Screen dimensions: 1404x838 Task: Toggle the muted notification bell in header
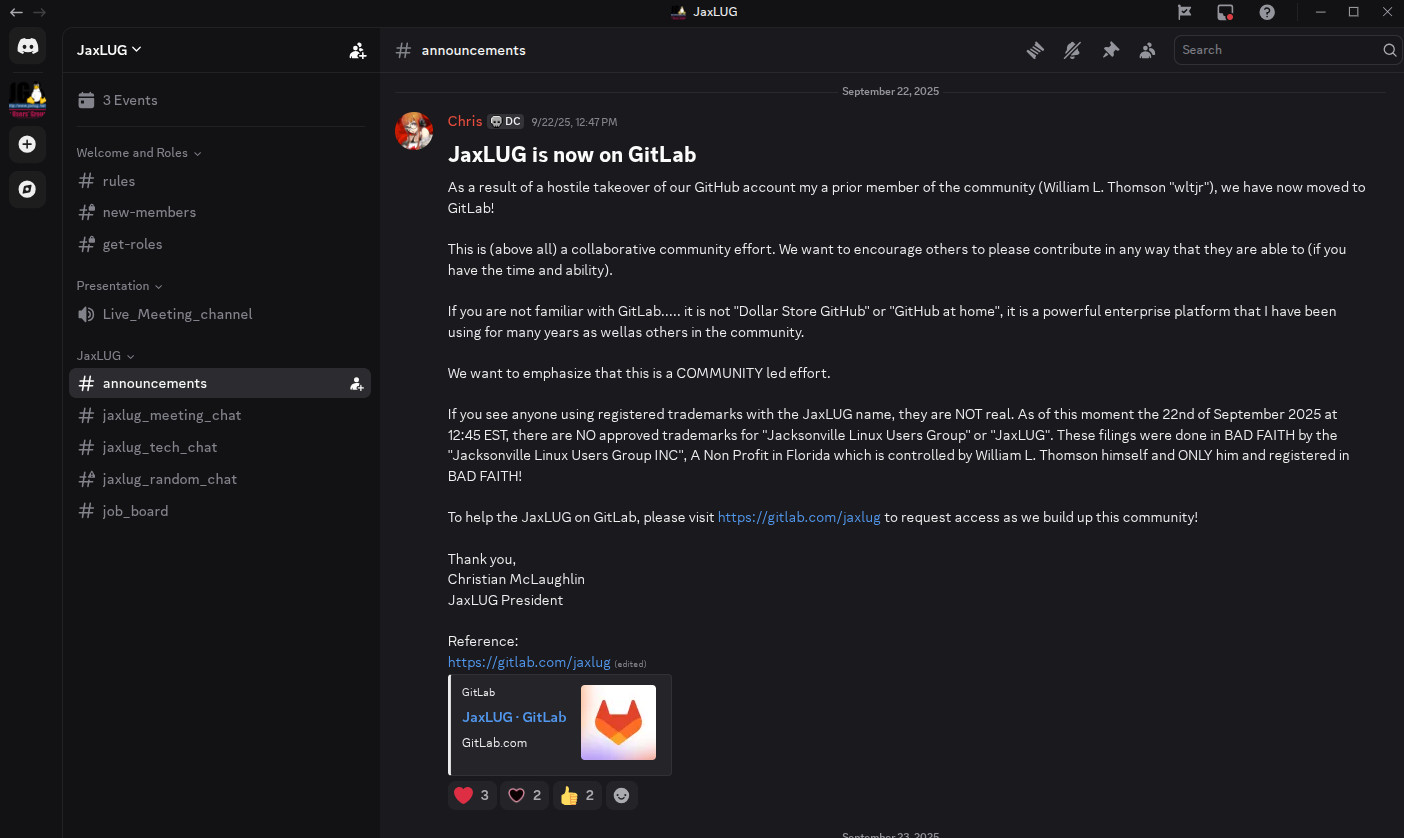point(1072,49)
